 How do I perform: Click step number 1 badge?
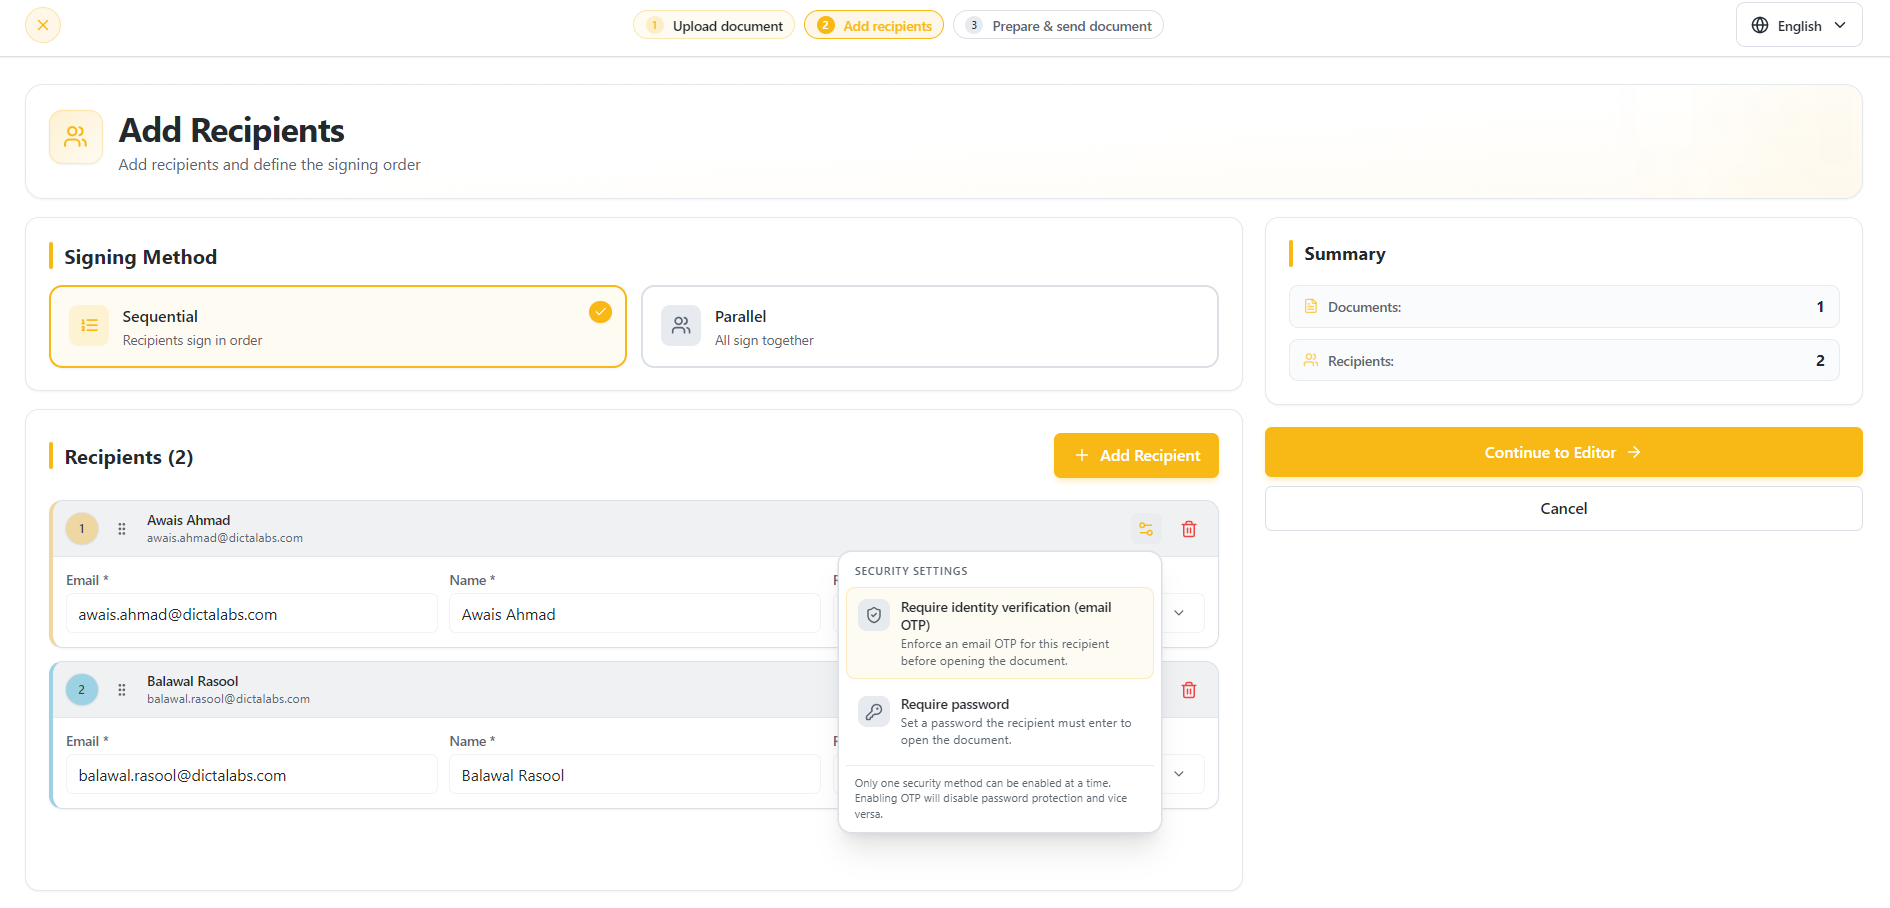[x=655, y=25]
